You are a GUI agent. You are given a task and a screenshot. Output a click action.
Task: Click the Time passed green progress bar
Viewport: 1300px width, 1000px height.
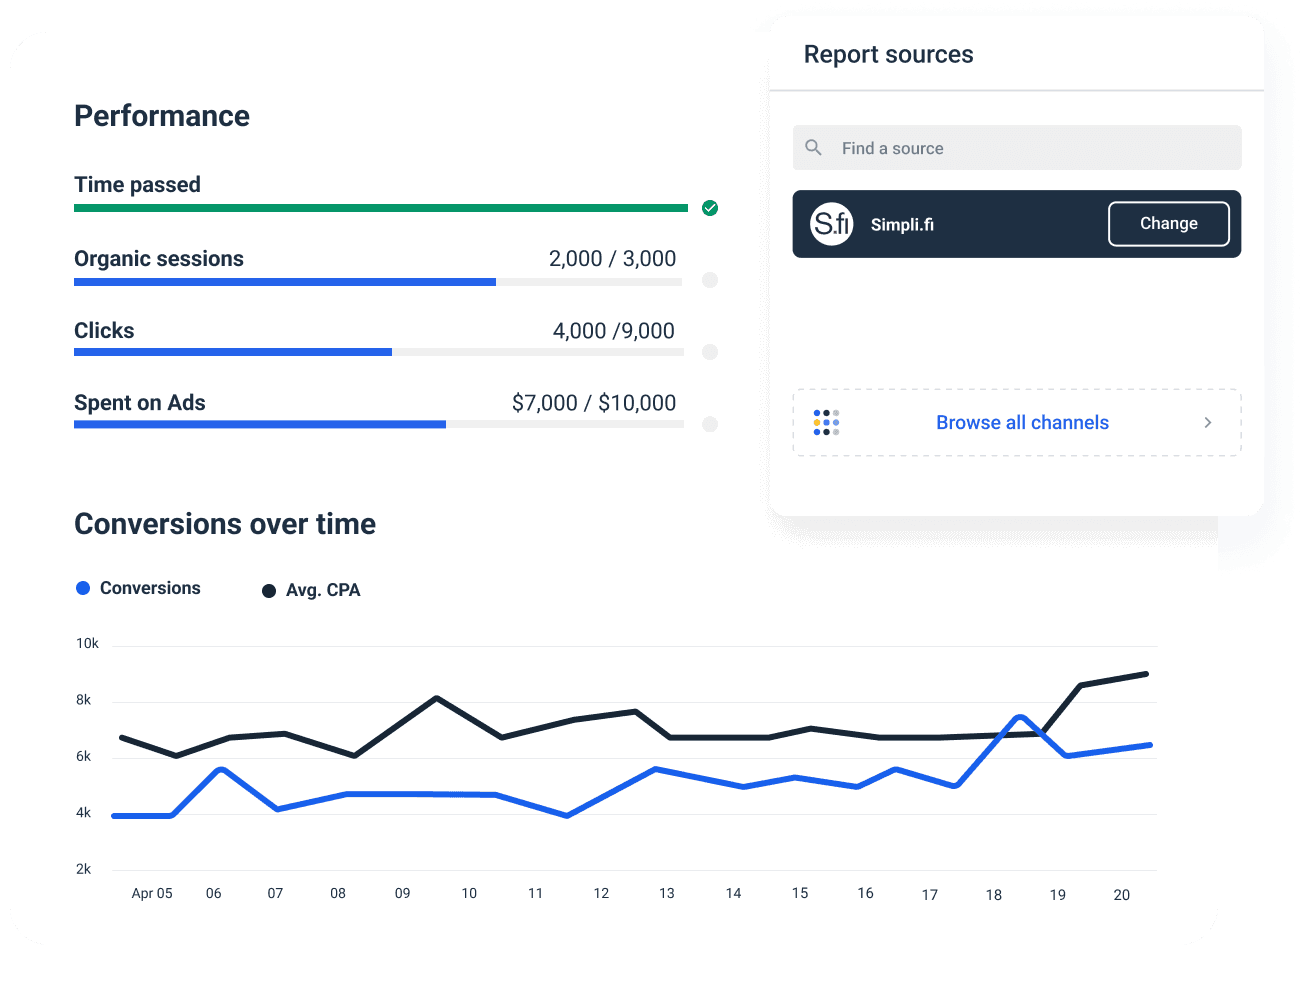coord(380,208)
